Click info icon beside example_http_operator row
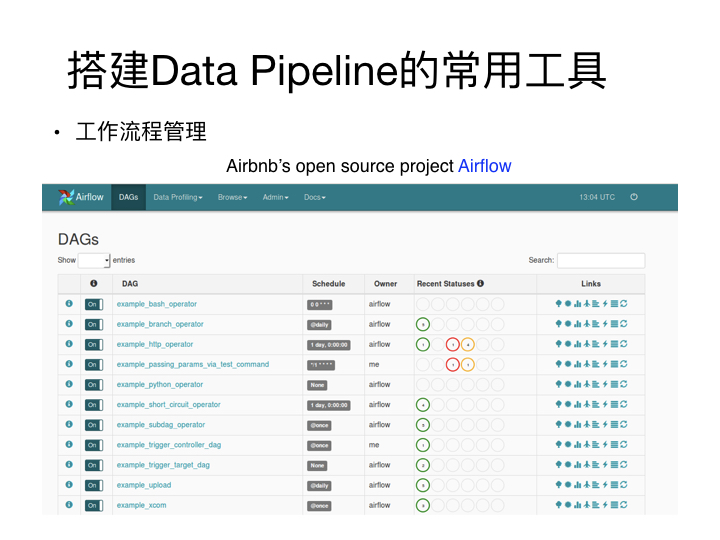This screenshot has height=540, width=720. coord(69,344)
